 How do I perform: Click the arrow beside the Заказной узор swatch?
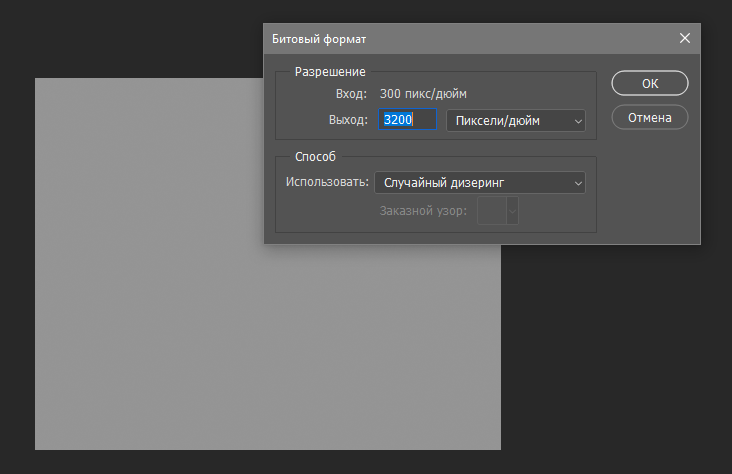click(x=512, y=211)
